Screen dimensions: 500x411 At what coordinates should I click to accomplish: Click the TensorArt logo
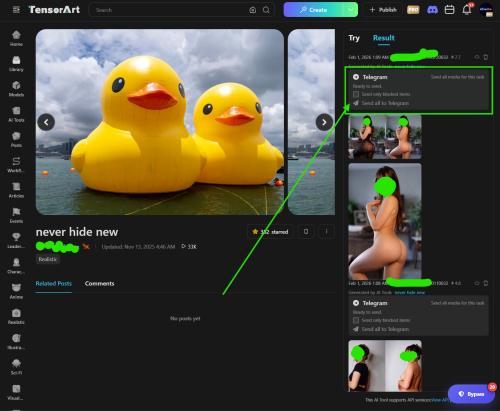[54, 10]
